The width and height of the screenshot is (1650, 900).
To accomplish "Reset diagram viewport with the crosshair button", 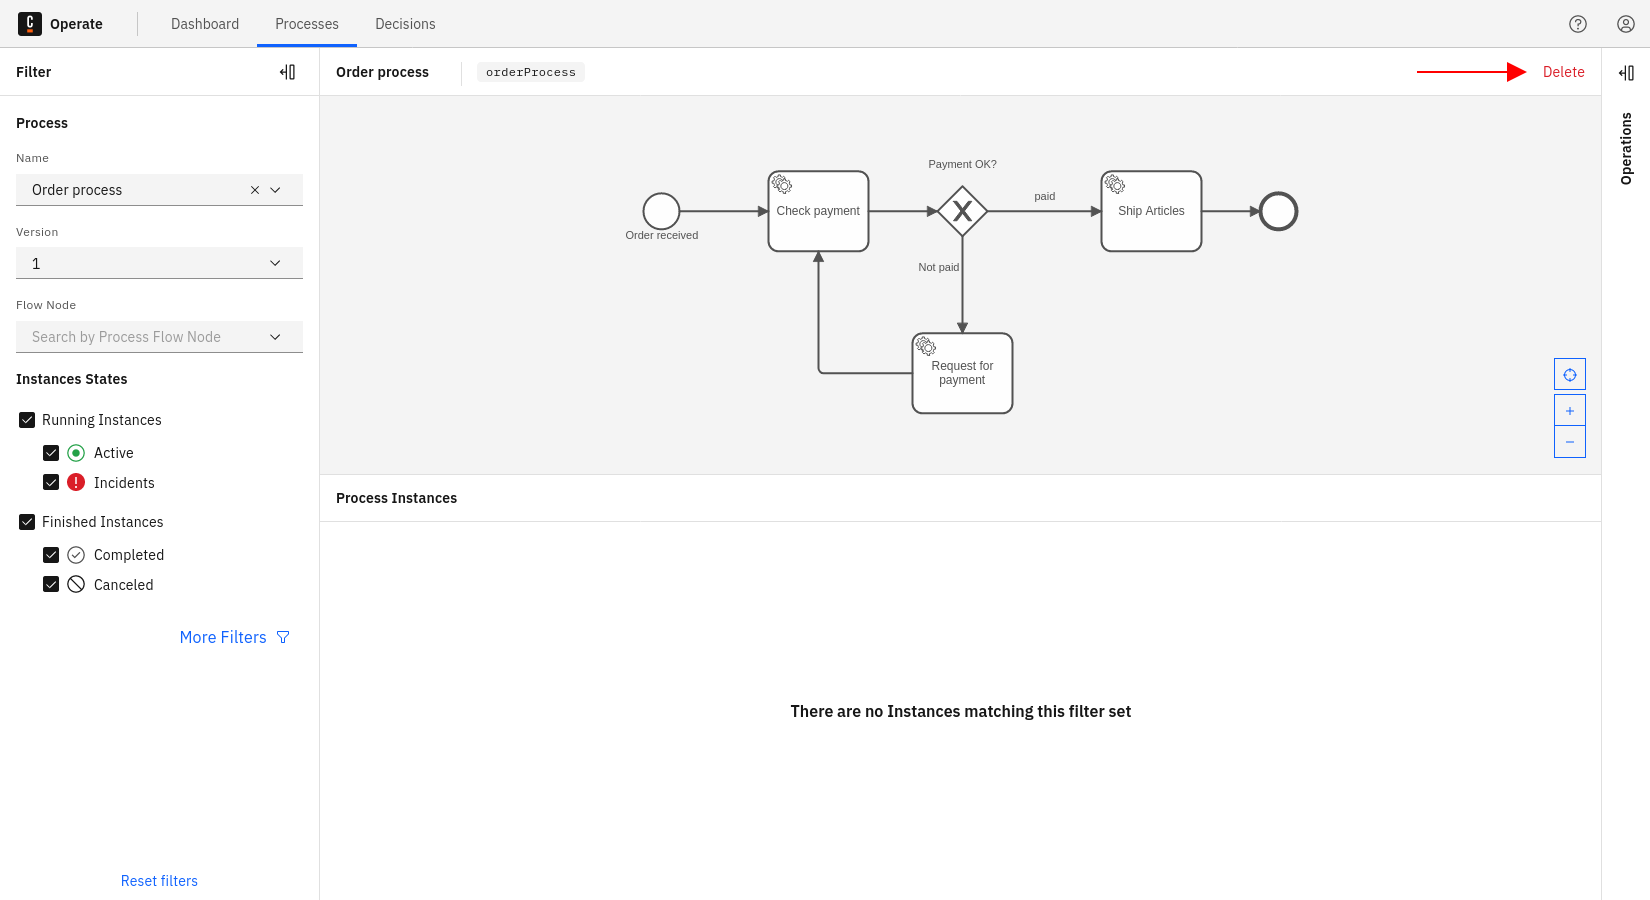I will point(1570,375).
